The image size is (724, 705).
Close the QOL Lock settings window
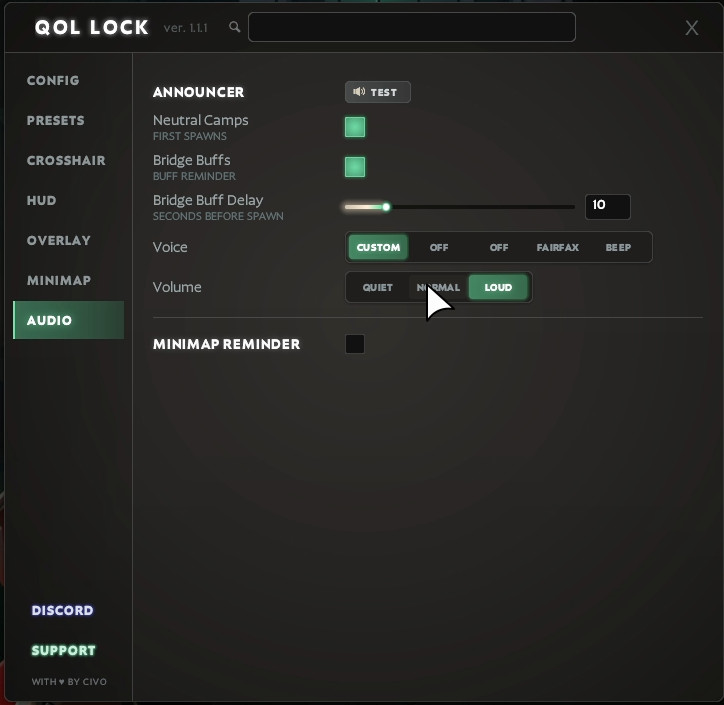tap(691, 28)
